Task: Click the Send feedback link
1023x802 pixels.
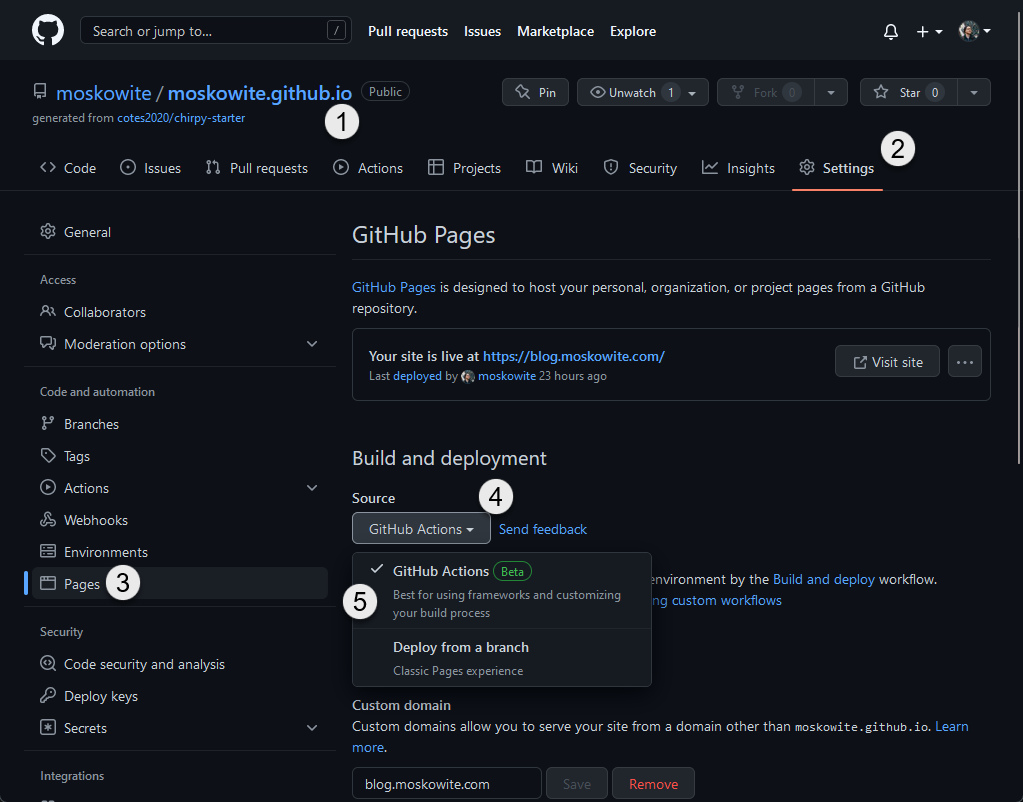Action: point(543,529)
